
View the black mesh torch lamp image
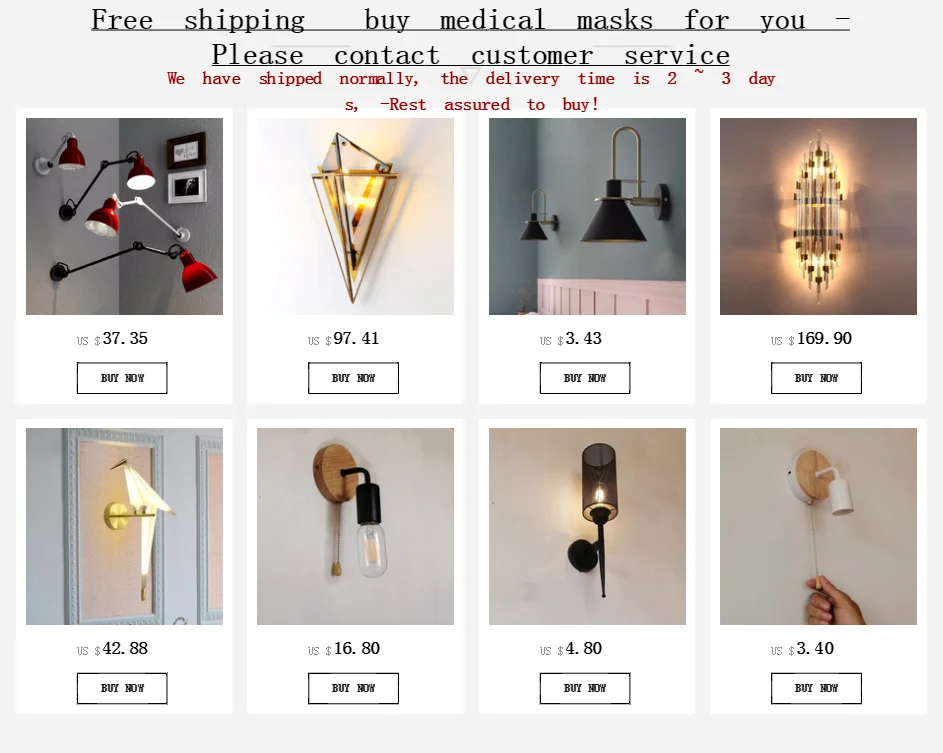pos(587,526)
